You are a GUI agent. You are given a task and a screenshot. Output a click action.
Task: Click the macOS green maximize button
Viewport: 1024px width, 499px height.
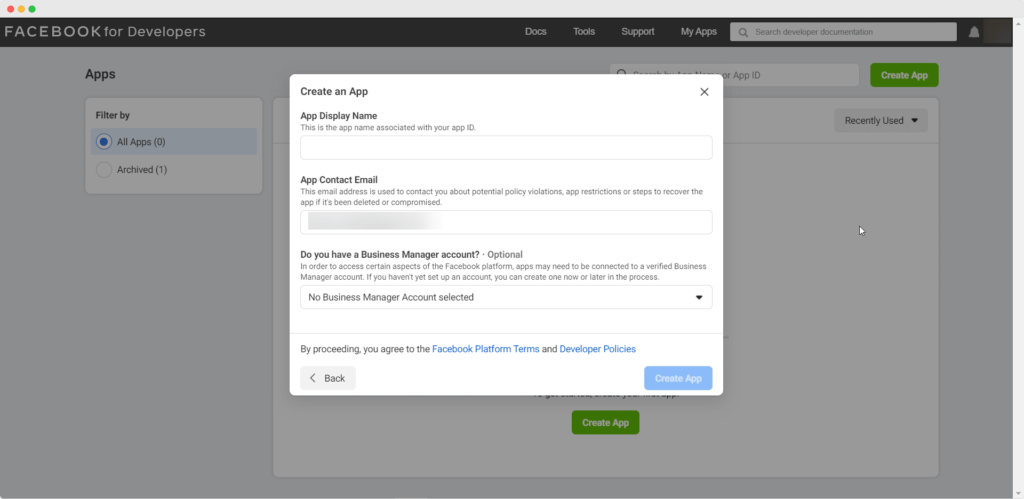[32, 9]
